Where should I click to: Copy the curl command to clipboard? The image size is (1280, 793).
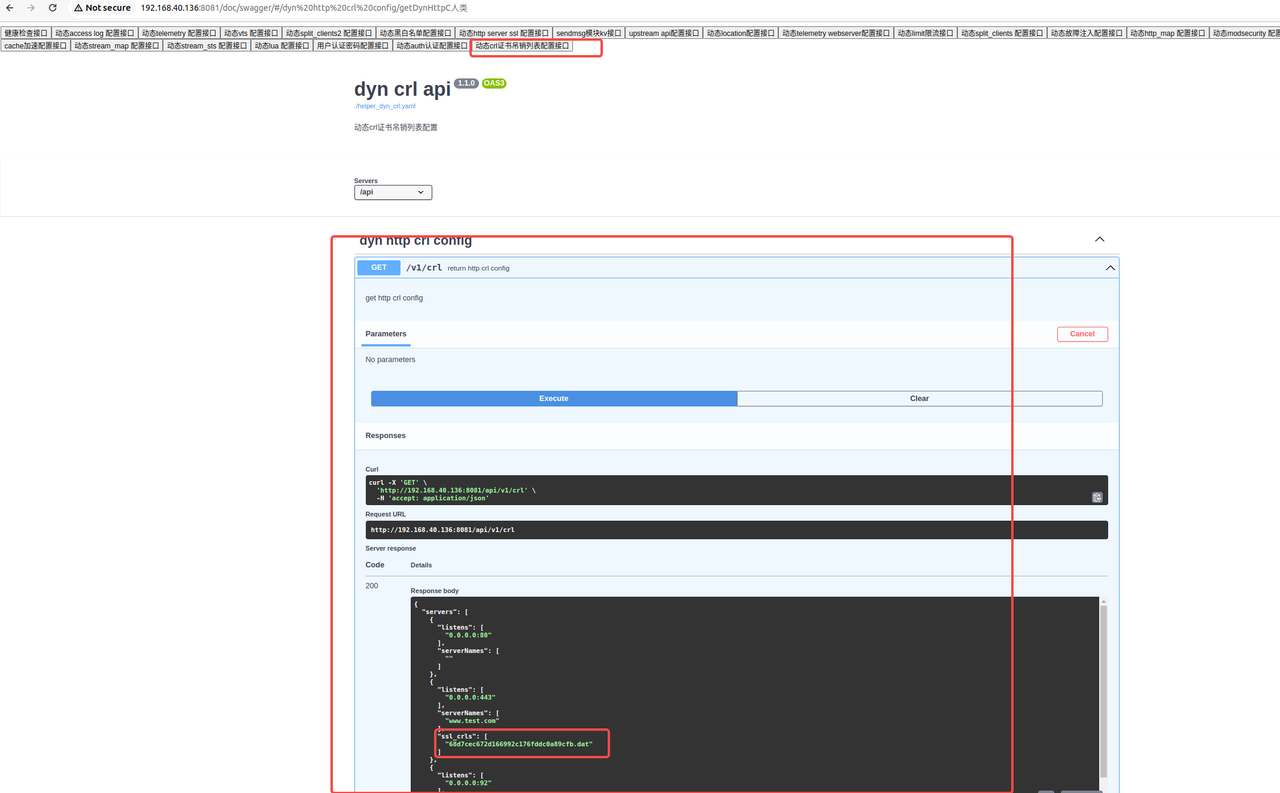pos(1097,497)
